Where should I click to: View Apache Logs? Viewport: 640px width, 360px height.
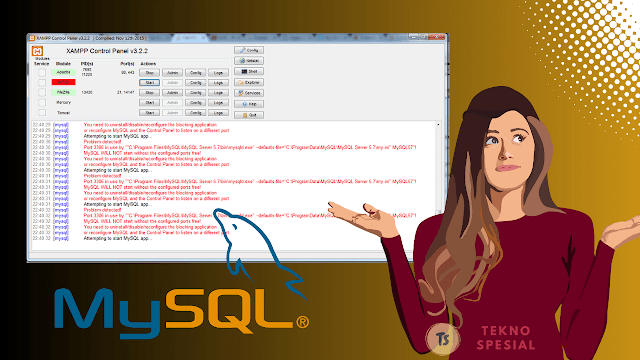point(218,73)
